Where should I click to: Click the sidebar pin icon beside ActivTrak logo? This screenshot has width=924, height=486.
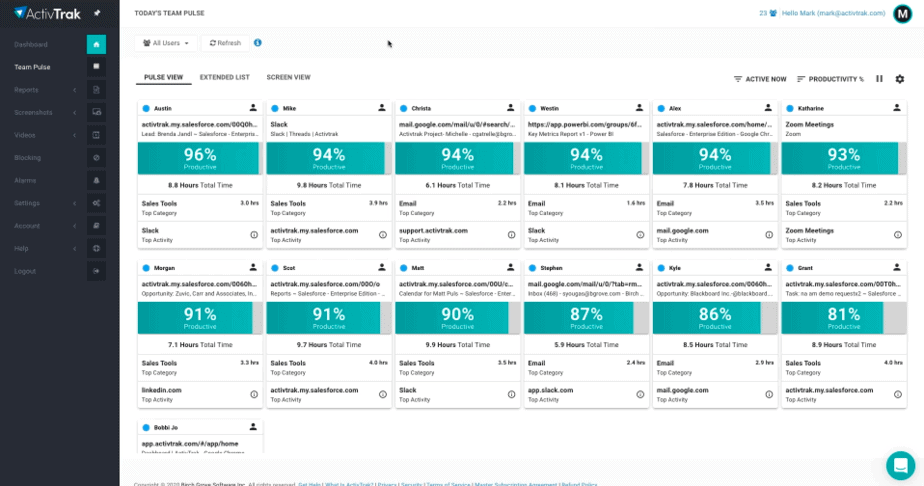tap(96, 13)
